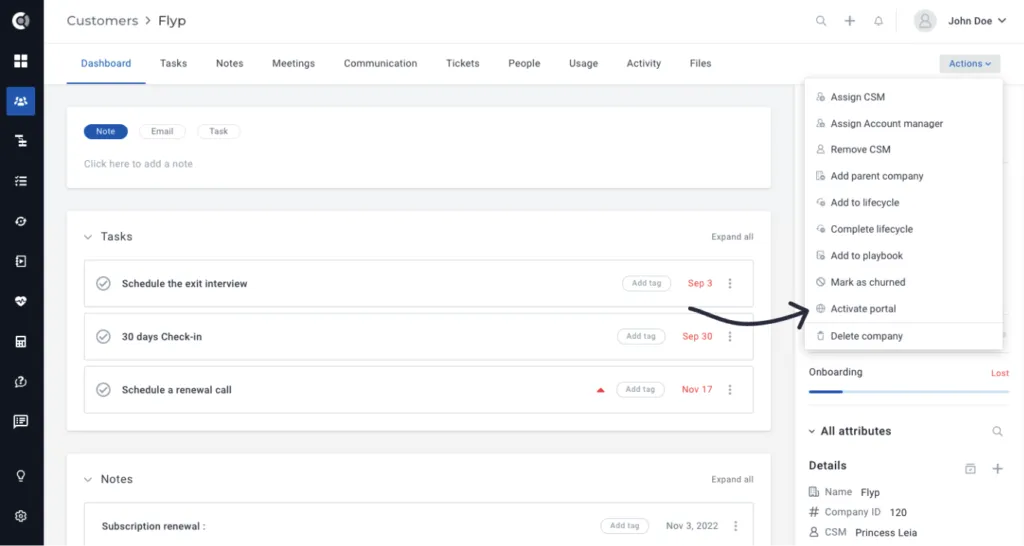Open the lightbulb ideas icon
Image resolution: width=1024 pixels, height=546 pixels.
(21, 475)
